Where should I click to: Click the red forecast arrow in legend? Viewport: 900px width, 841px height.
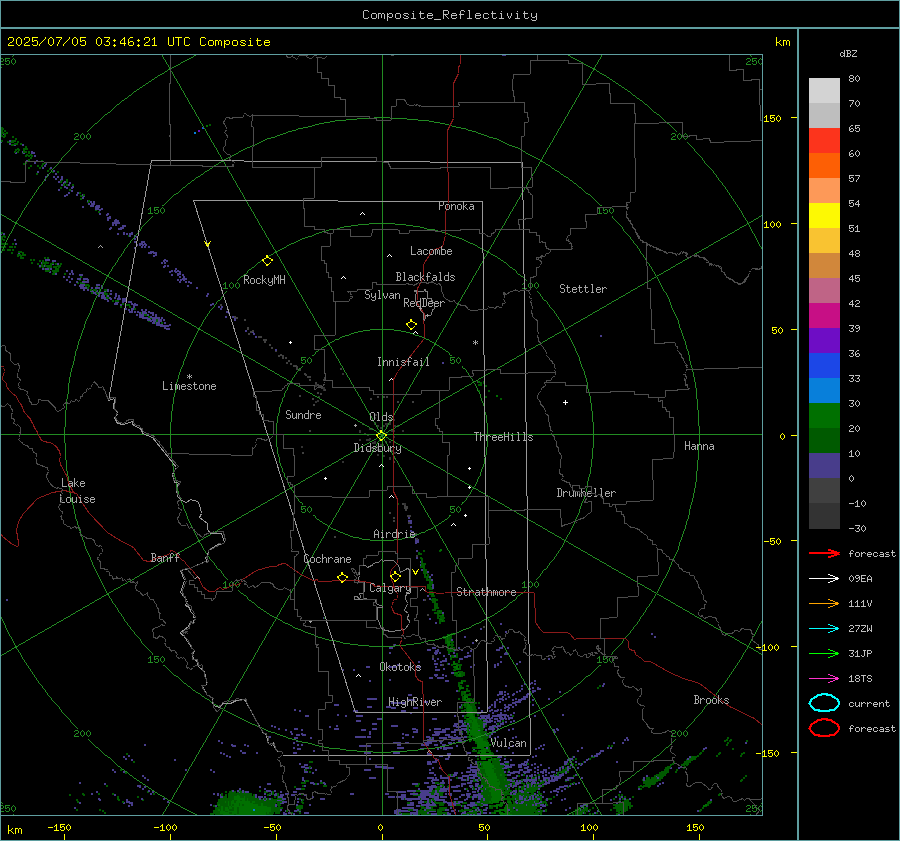[824, 553]
